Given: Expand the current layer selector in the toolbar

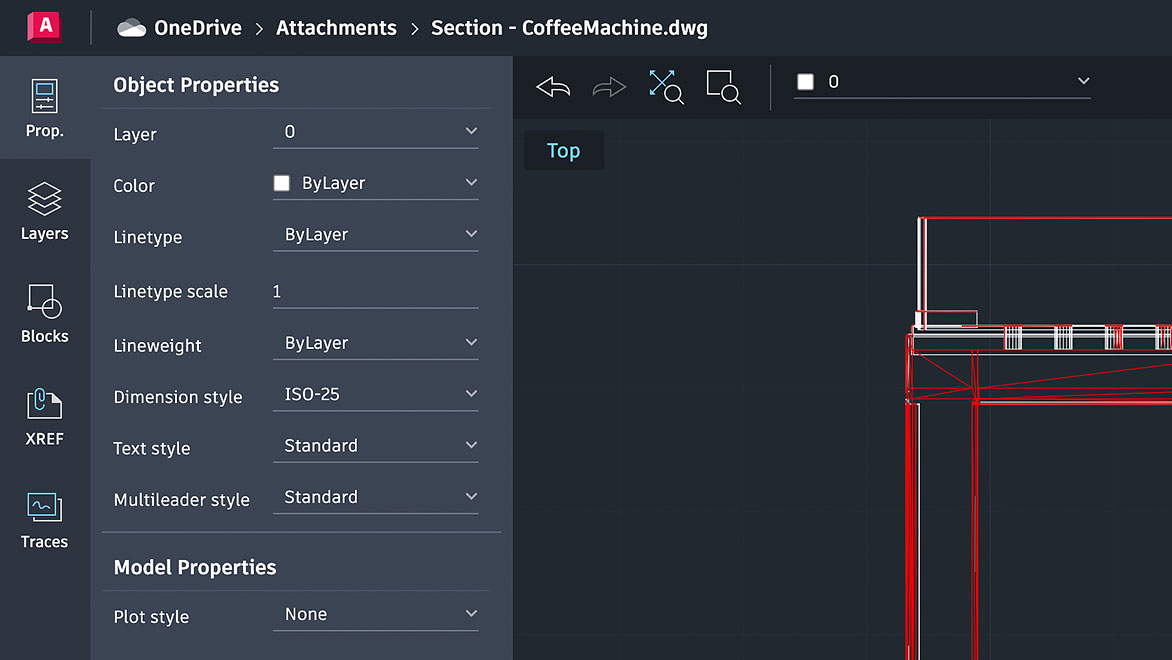Looking at the screenshot, I should pos(1083,81).
